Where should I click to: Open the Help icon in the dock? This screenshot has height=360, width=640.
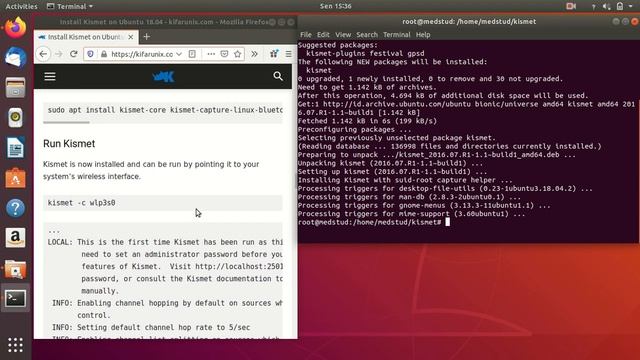pos(16,208)
